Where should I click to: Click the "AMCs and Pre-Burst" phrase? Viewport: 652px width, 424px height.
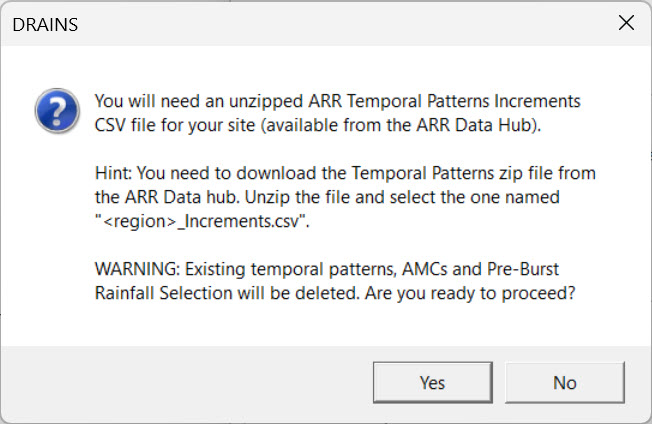[x=480, y=269]
